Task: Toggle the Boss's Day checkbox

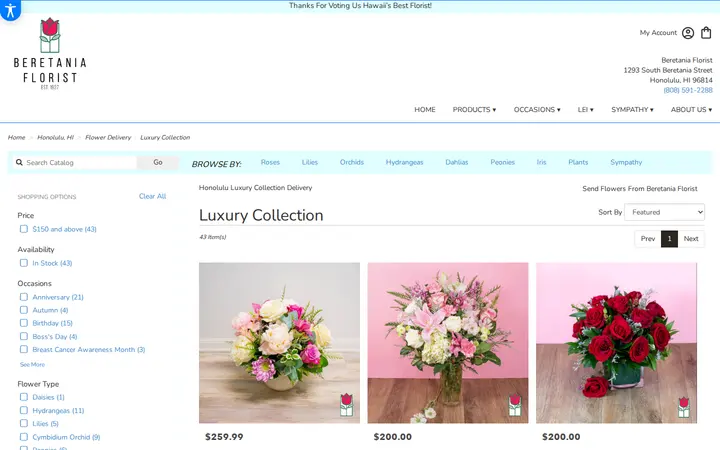Action: coord(24,336)
